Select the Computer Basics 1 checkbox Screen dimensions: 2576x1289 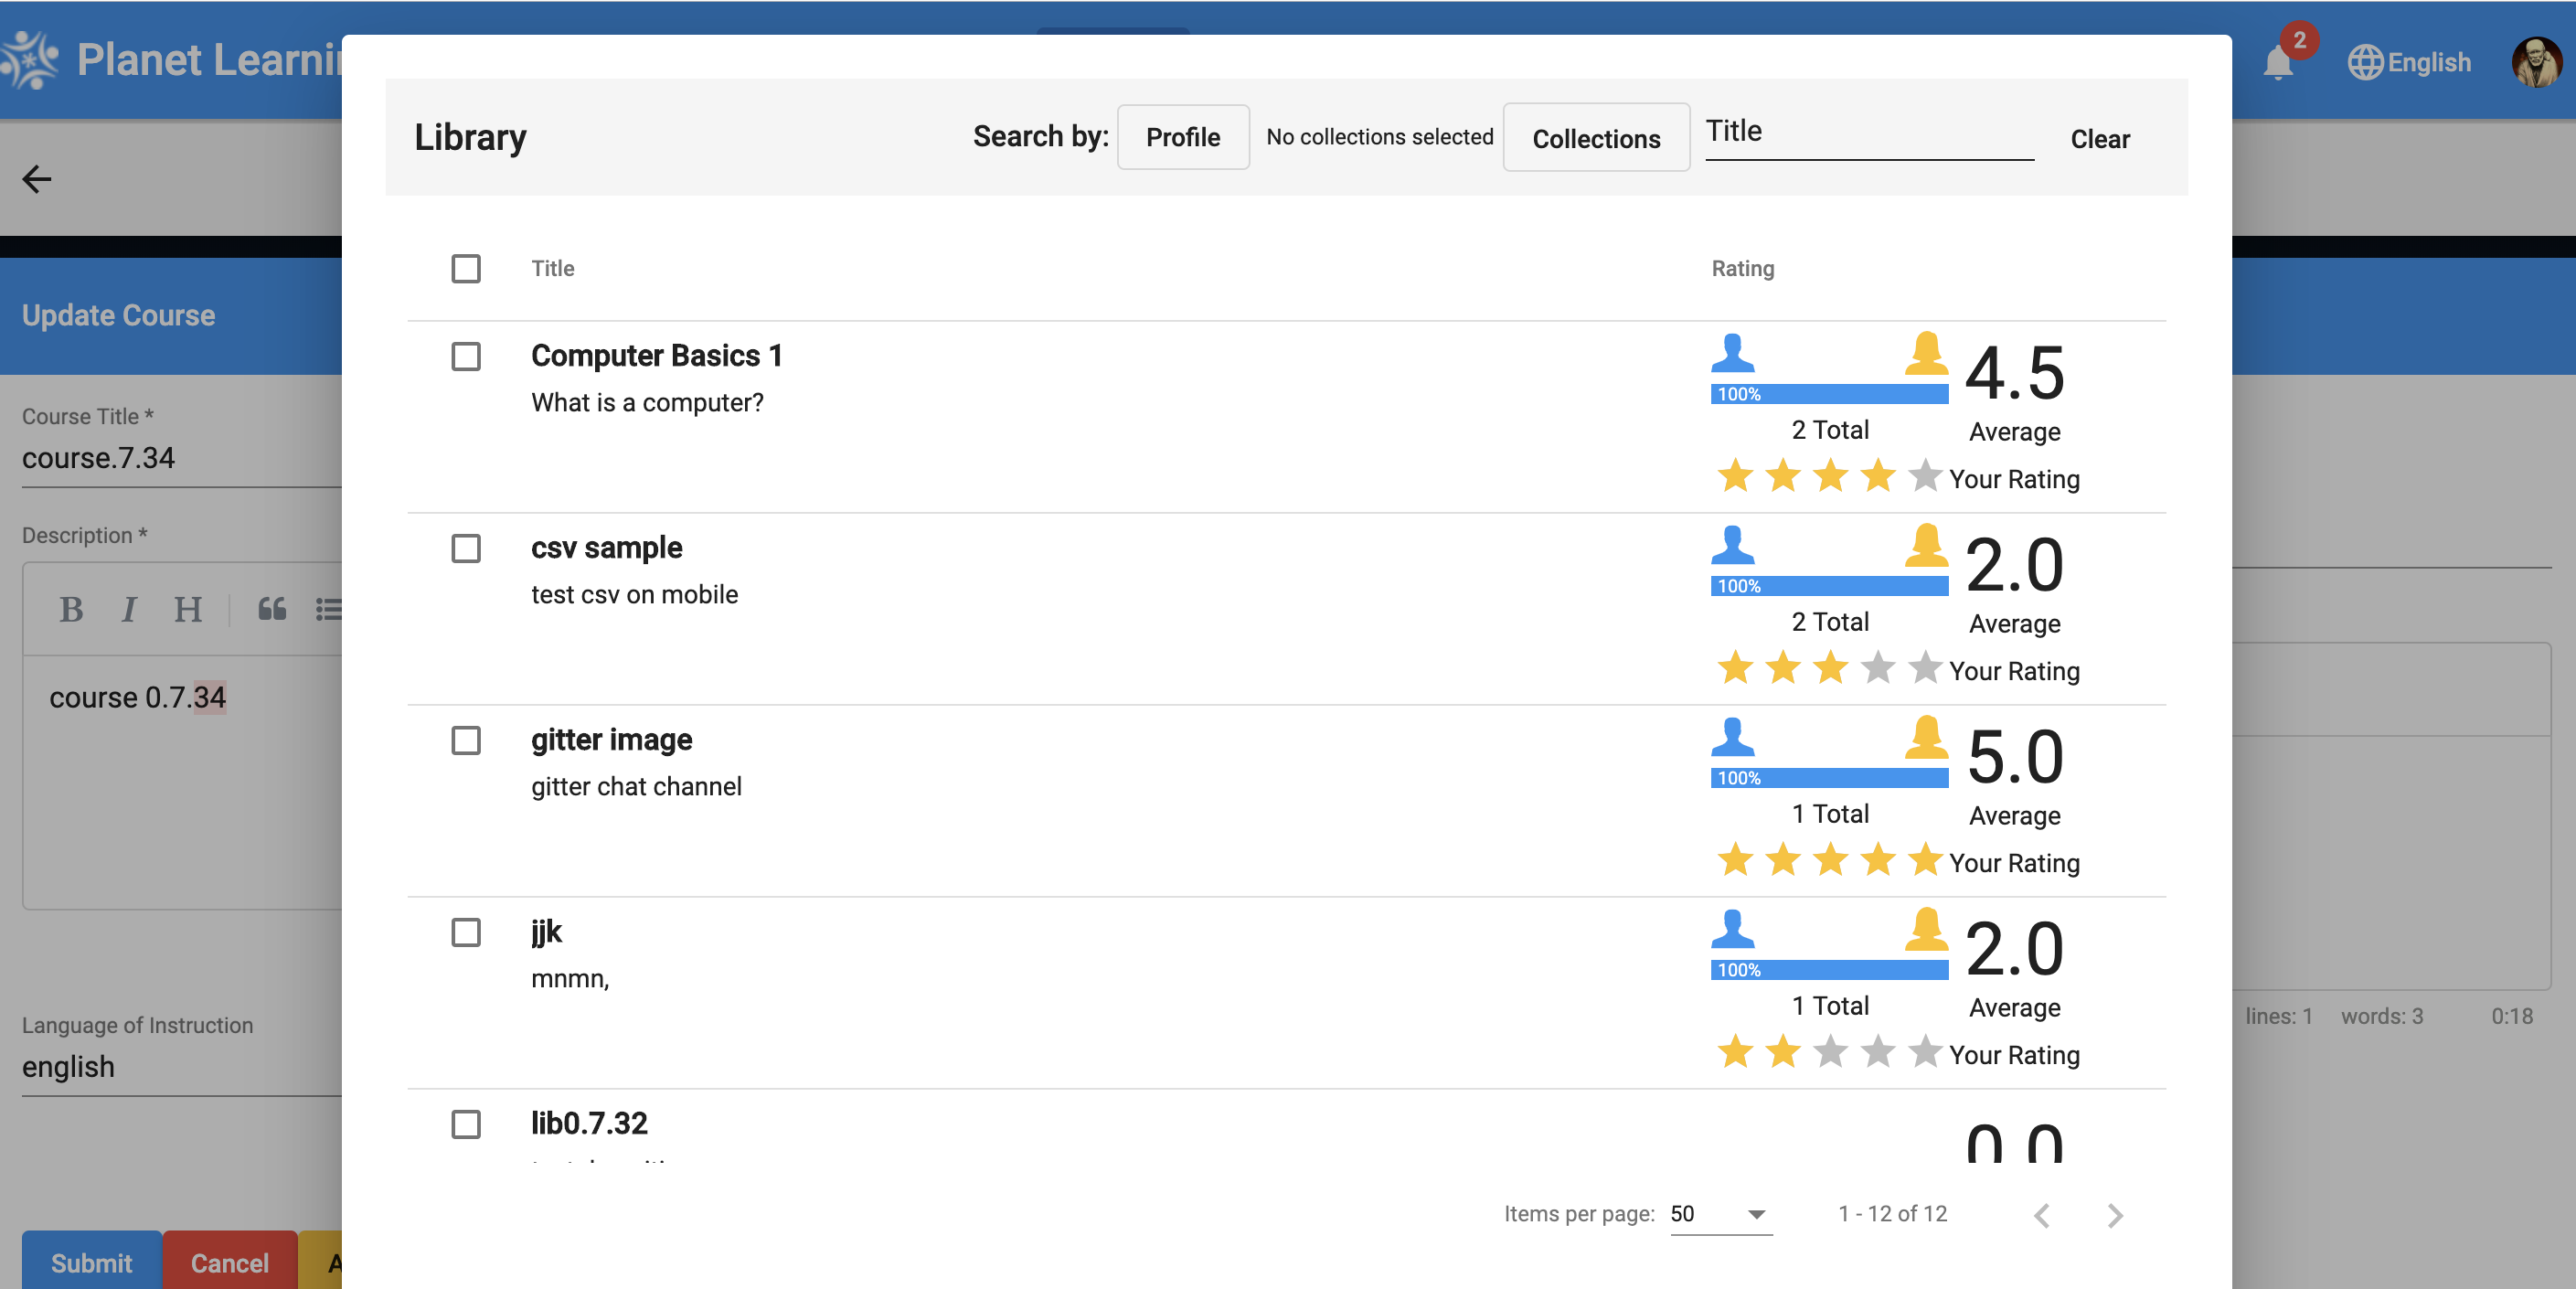[465, 357]
